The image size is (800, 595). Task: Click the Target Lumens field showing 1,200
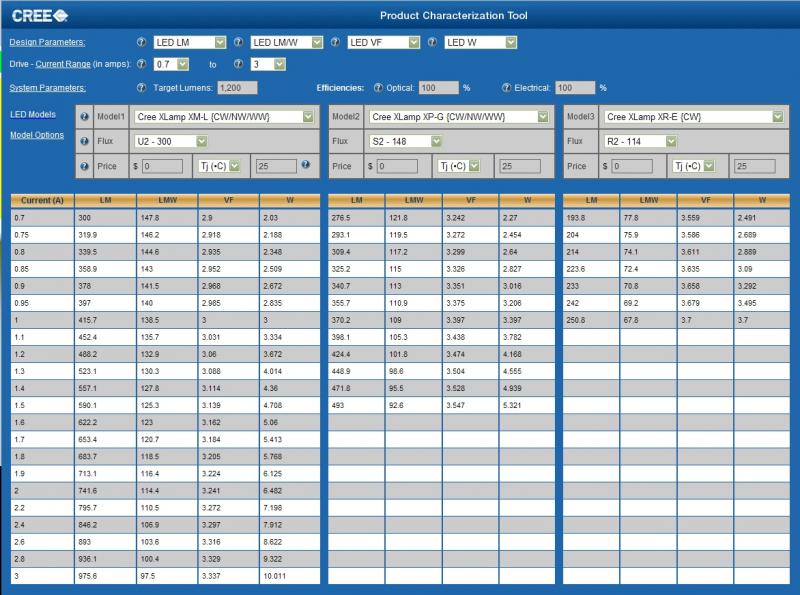(237, 88)
